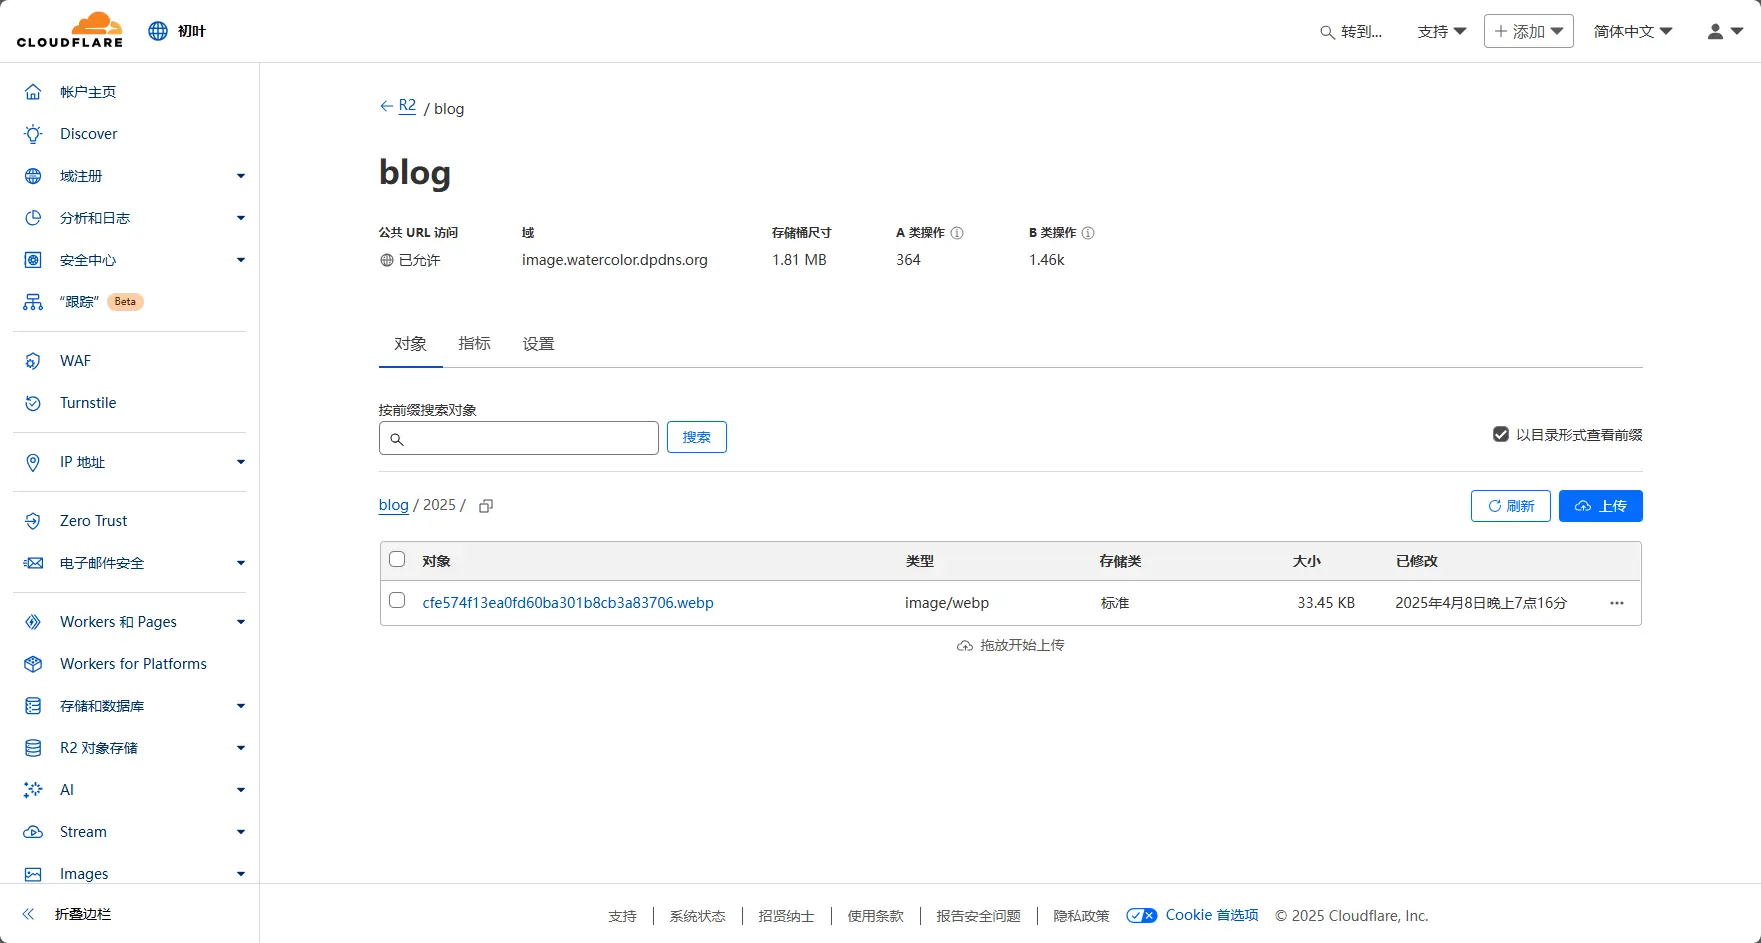Open the cfe574f13ea0fd60ba301b8cb3a83706.webp file link
The height and width of the screenshot is (943, 1761).
coord(568,603)
